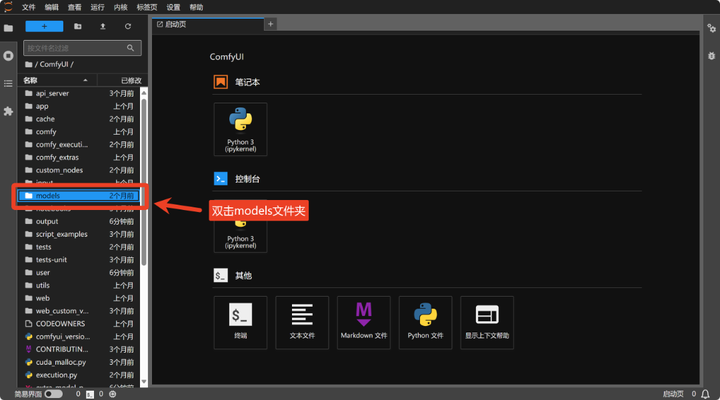Screen dimensions: 720x400
Task: Select the api_server folder
Action: 79,93
